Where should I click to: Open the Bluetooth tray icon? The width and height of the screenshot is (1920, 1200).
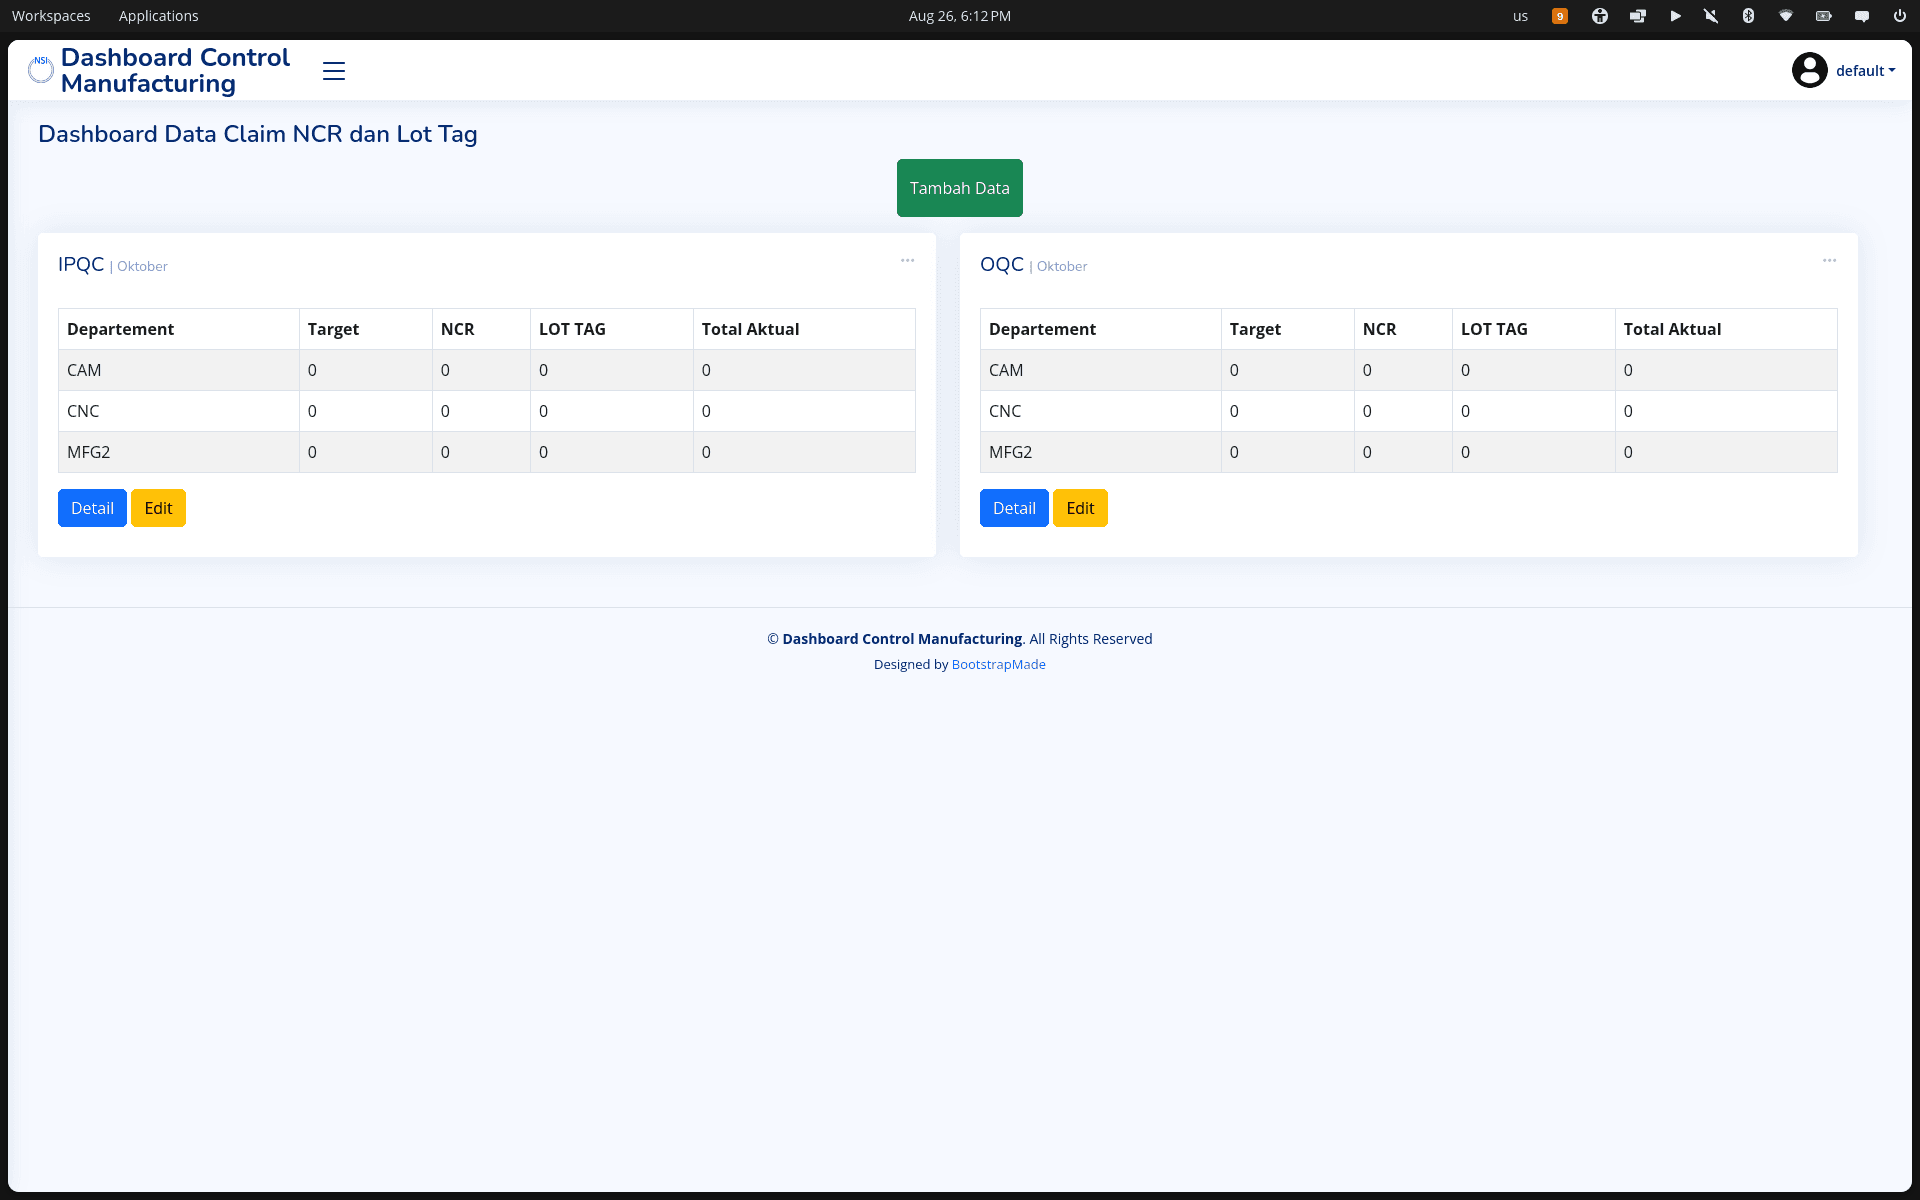(1748, 16)
